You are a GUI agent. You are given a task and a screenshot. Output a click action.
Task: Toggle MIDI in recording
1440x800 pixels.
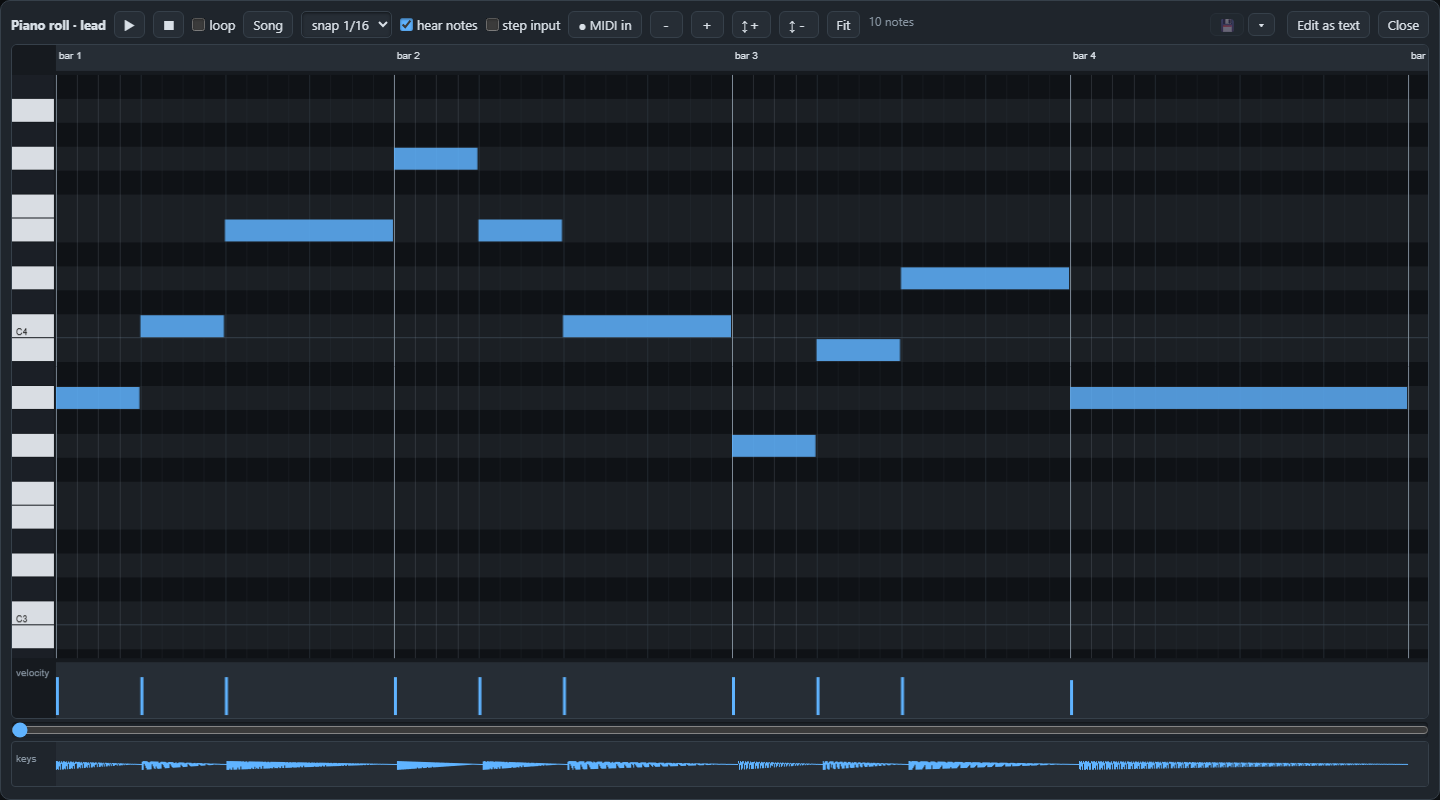pyautogui.click(x=605, y=25)
